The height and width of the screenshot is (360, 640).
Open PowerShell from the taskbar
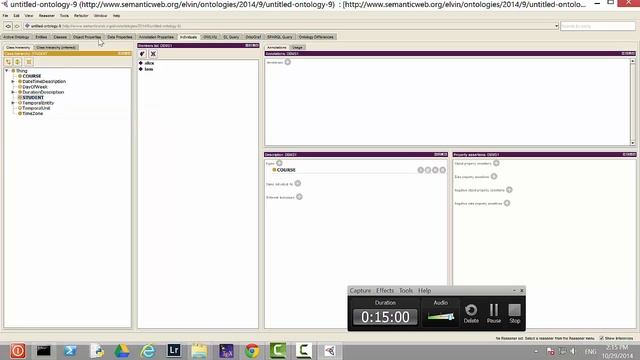point(70,351)
